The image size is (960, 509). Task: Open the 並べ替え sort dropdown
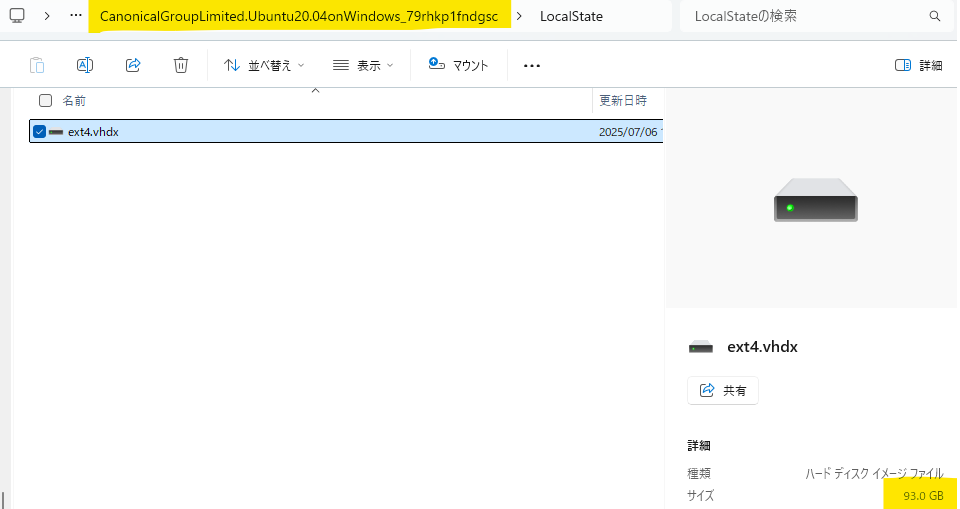(264, 65)
